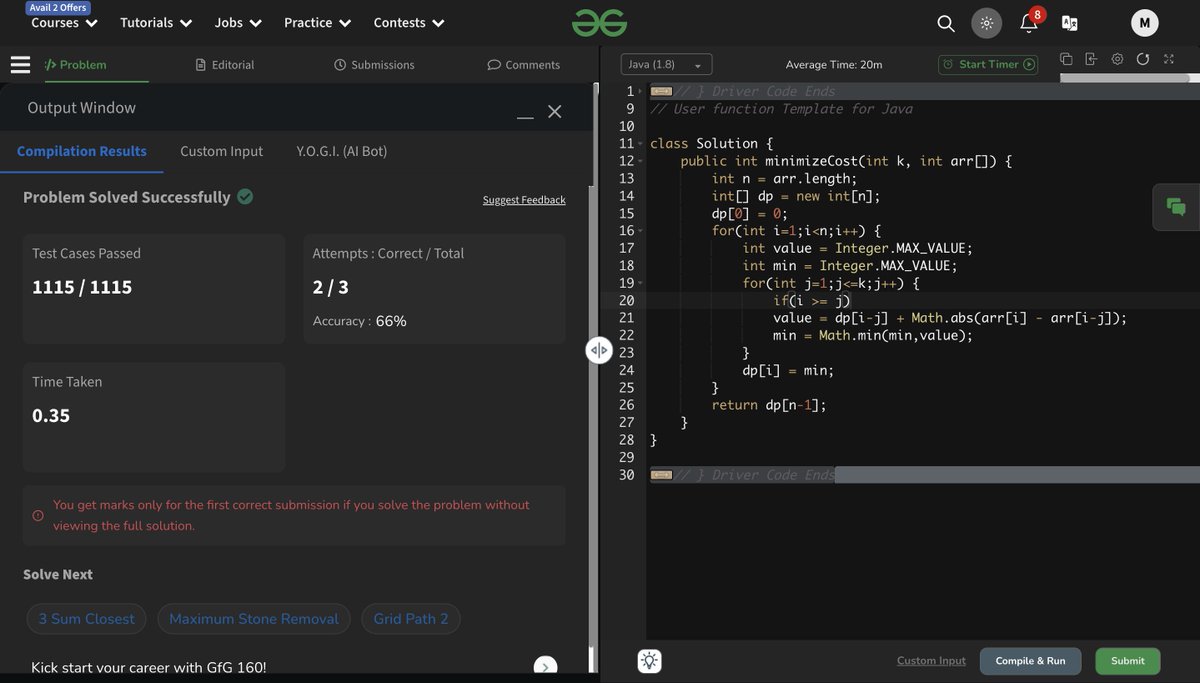Start the 20 minute timer
The image size is (1200, 683).
click(988, 63)
